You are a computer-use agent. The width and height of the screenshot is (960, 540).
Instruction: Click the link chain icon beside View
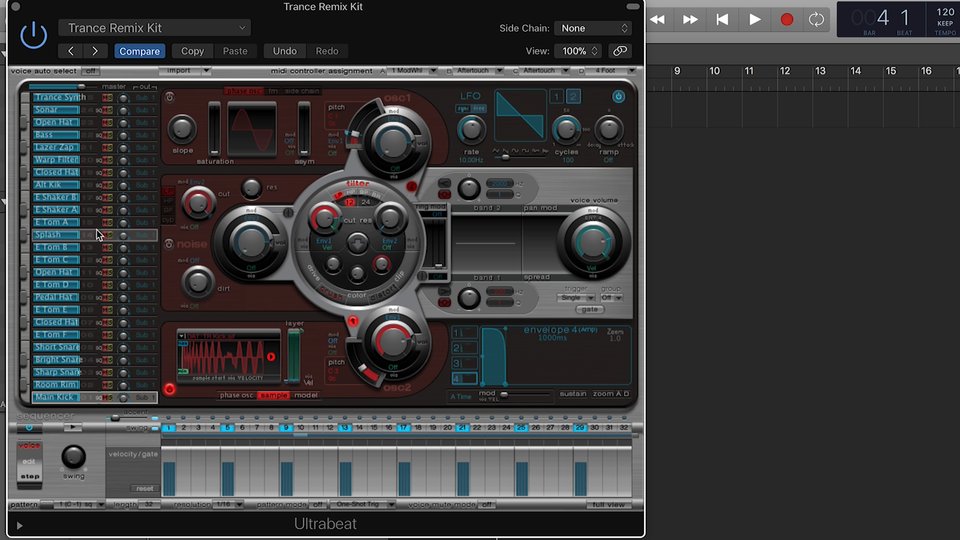620,51
